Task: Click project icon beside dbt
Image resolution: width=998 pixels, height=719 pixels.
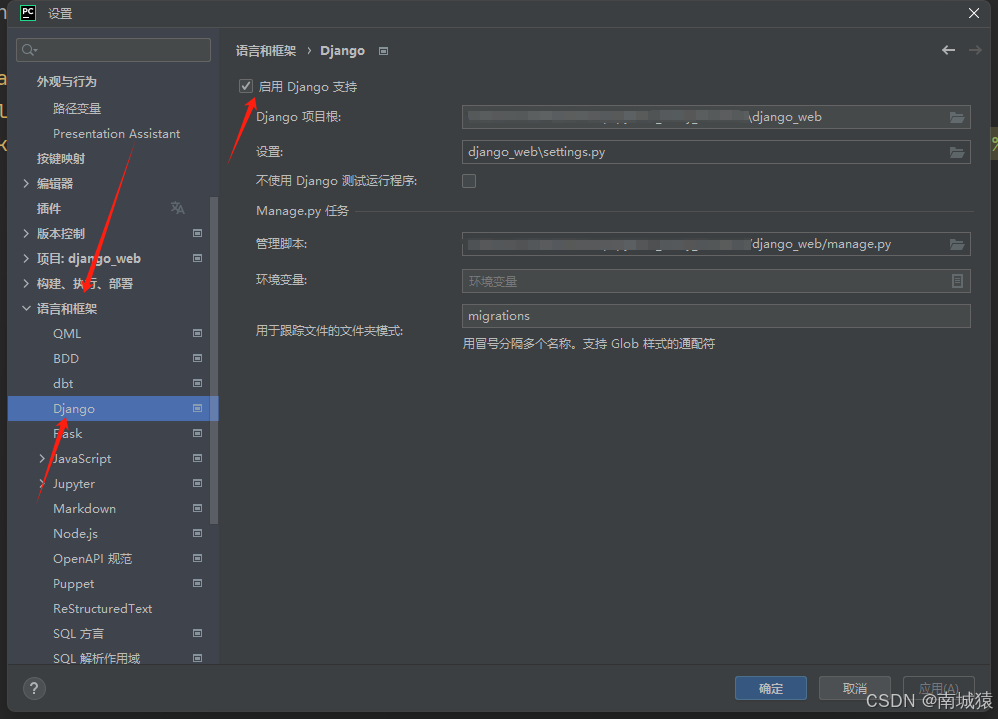Action: [x=197, y=383]
